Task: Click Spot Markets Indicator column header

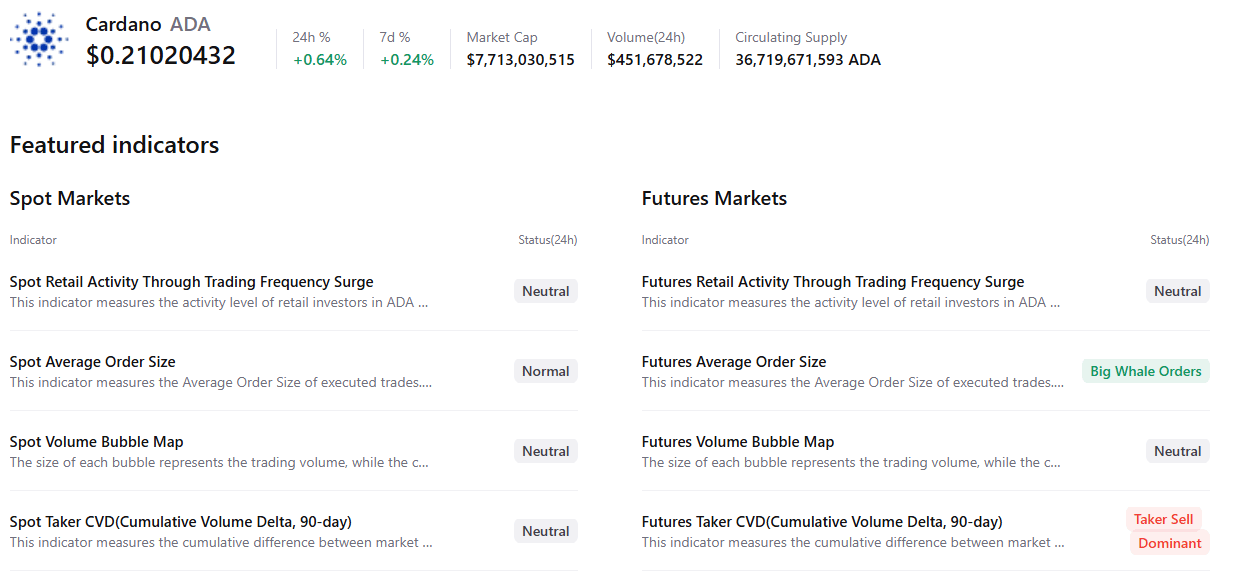Action: point(33,240)
